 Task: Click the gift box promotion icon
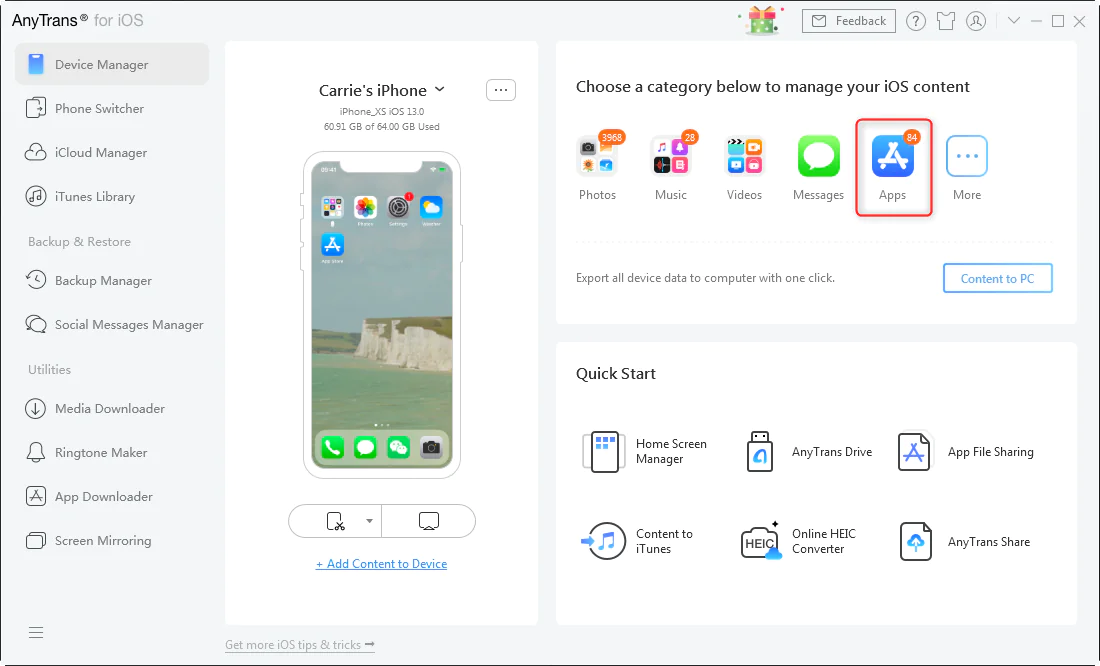(x=762, y=20)
